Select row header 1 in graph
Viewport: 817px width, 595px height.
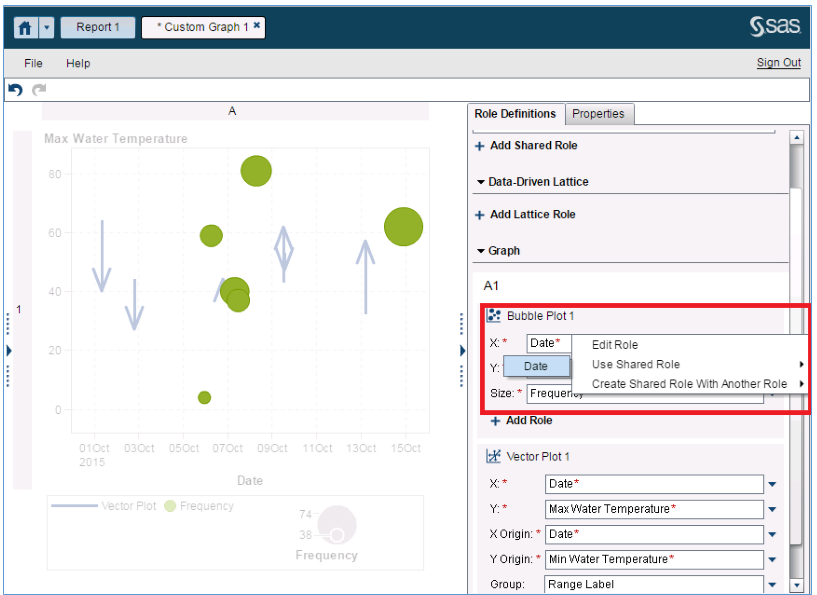click(22, 310)
